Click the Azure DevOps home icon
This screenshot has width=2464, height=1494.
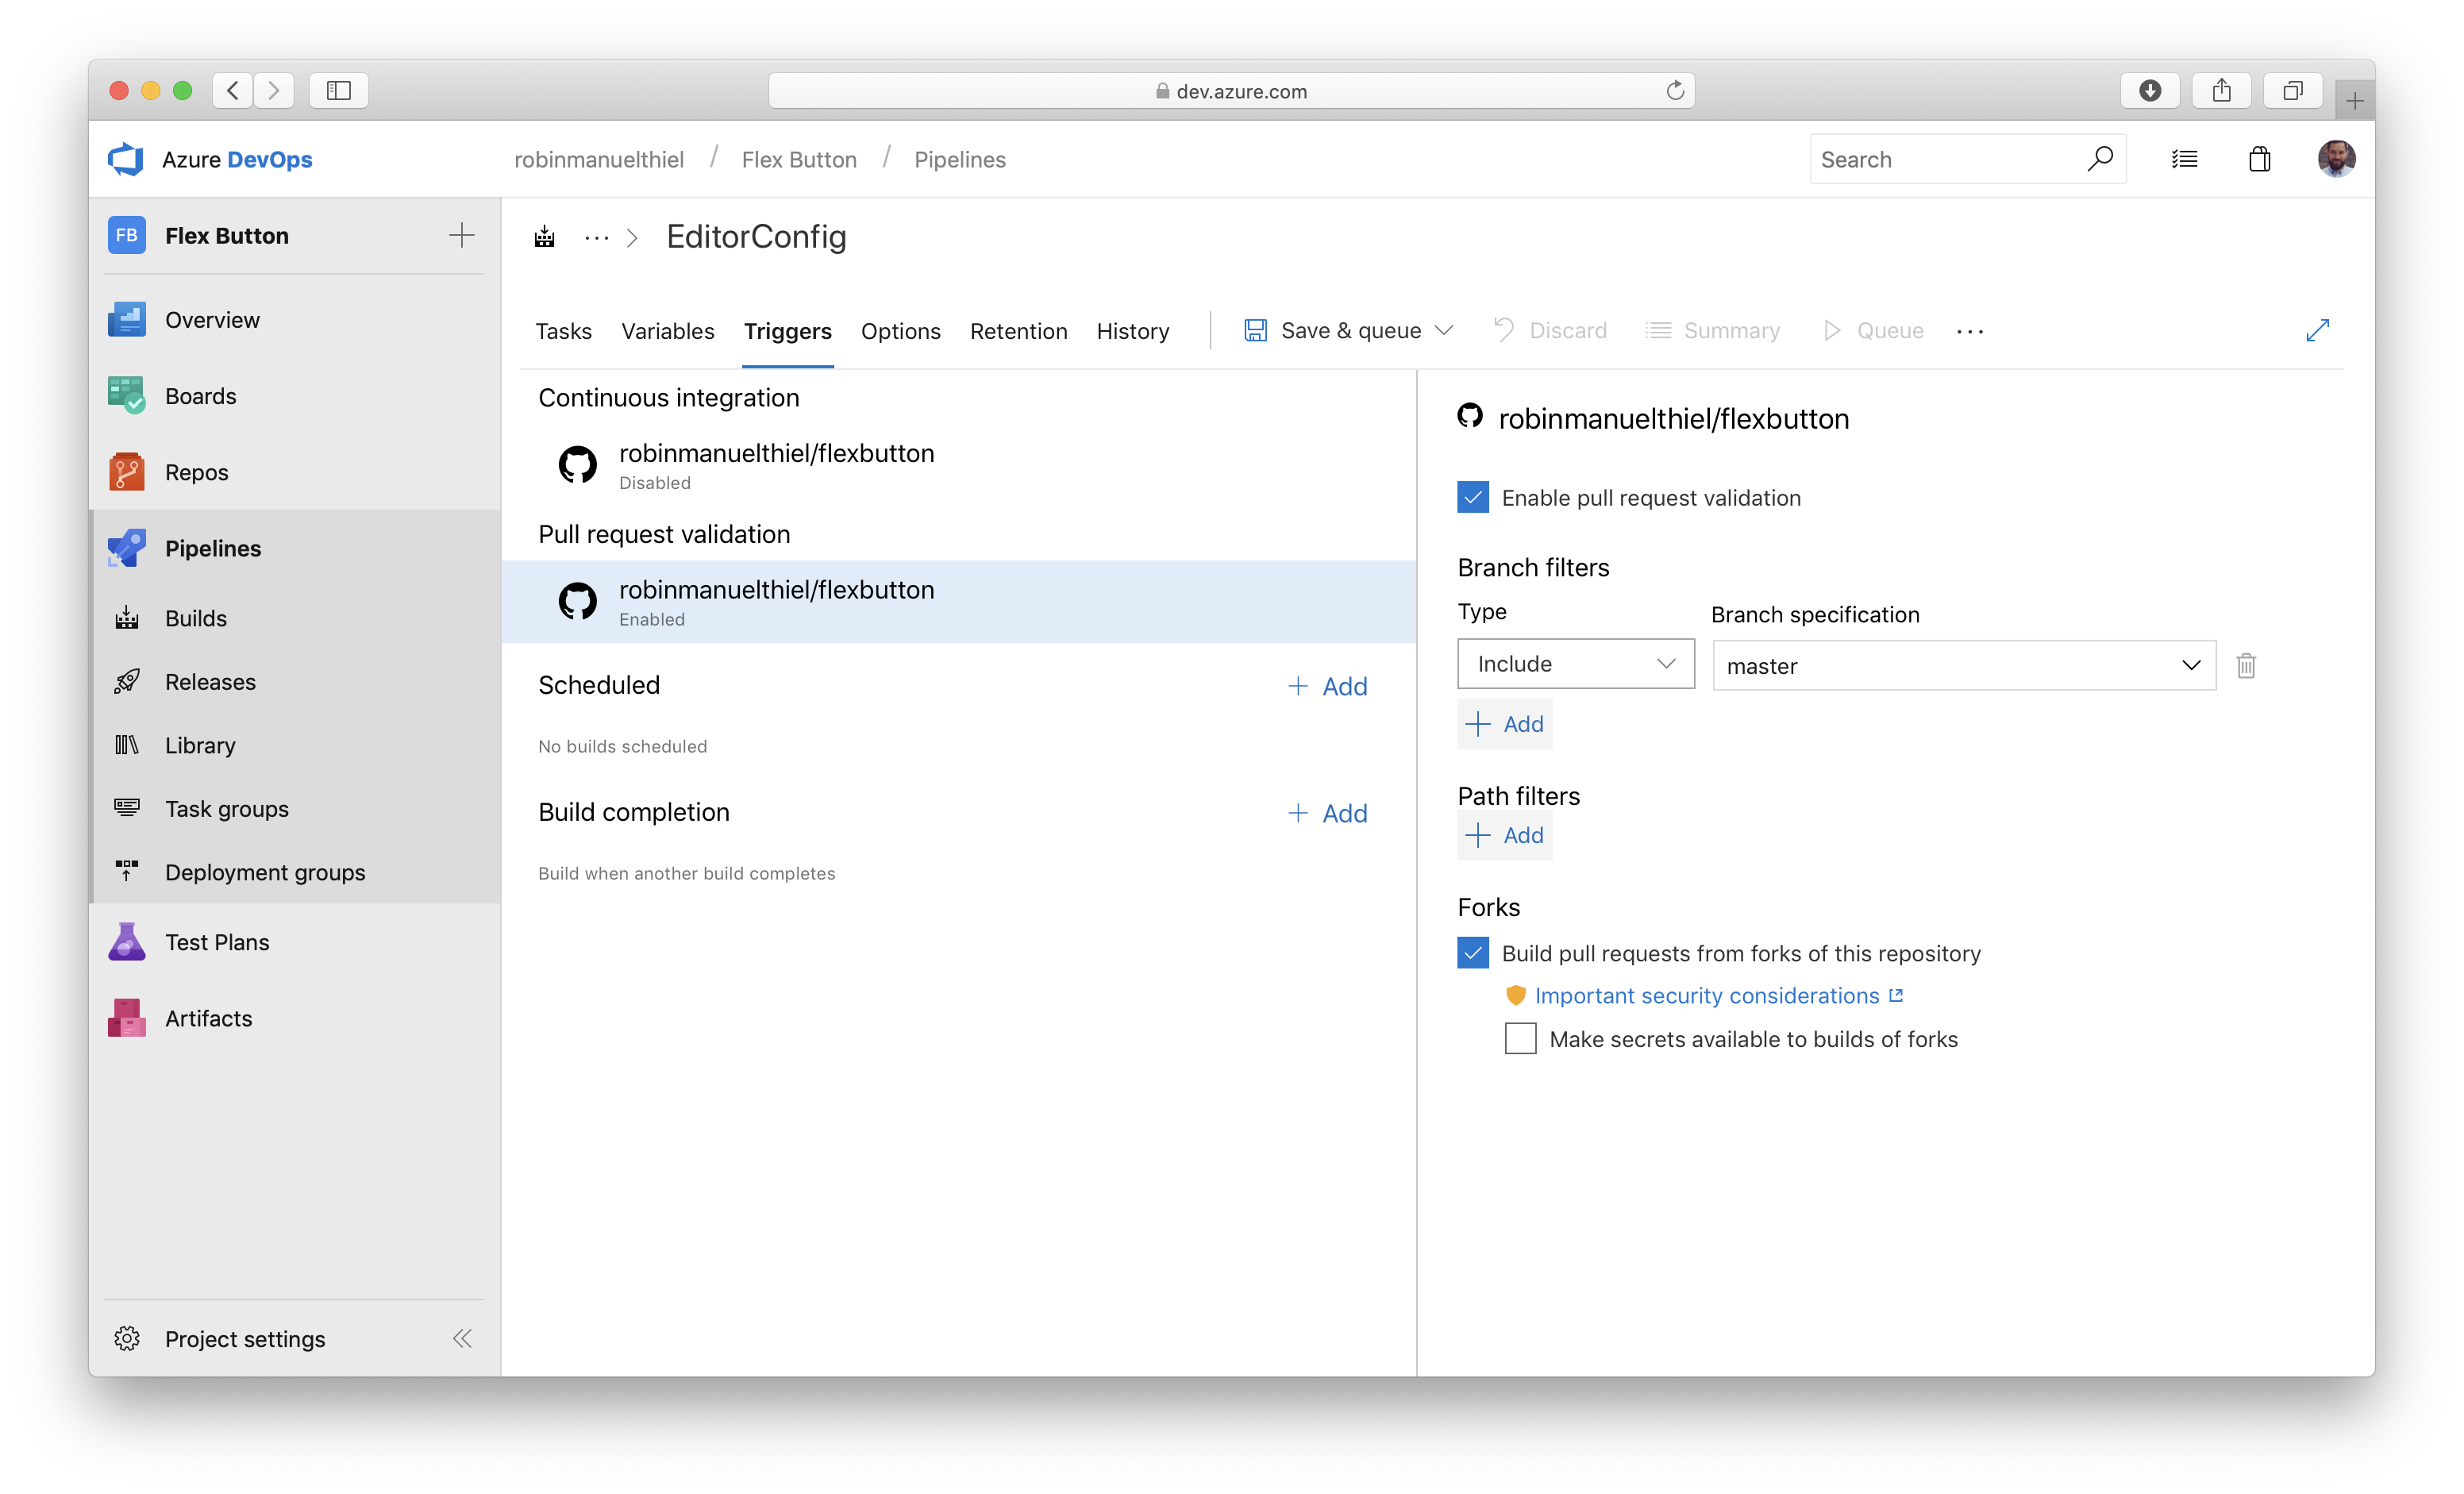[x=125, y=159]
